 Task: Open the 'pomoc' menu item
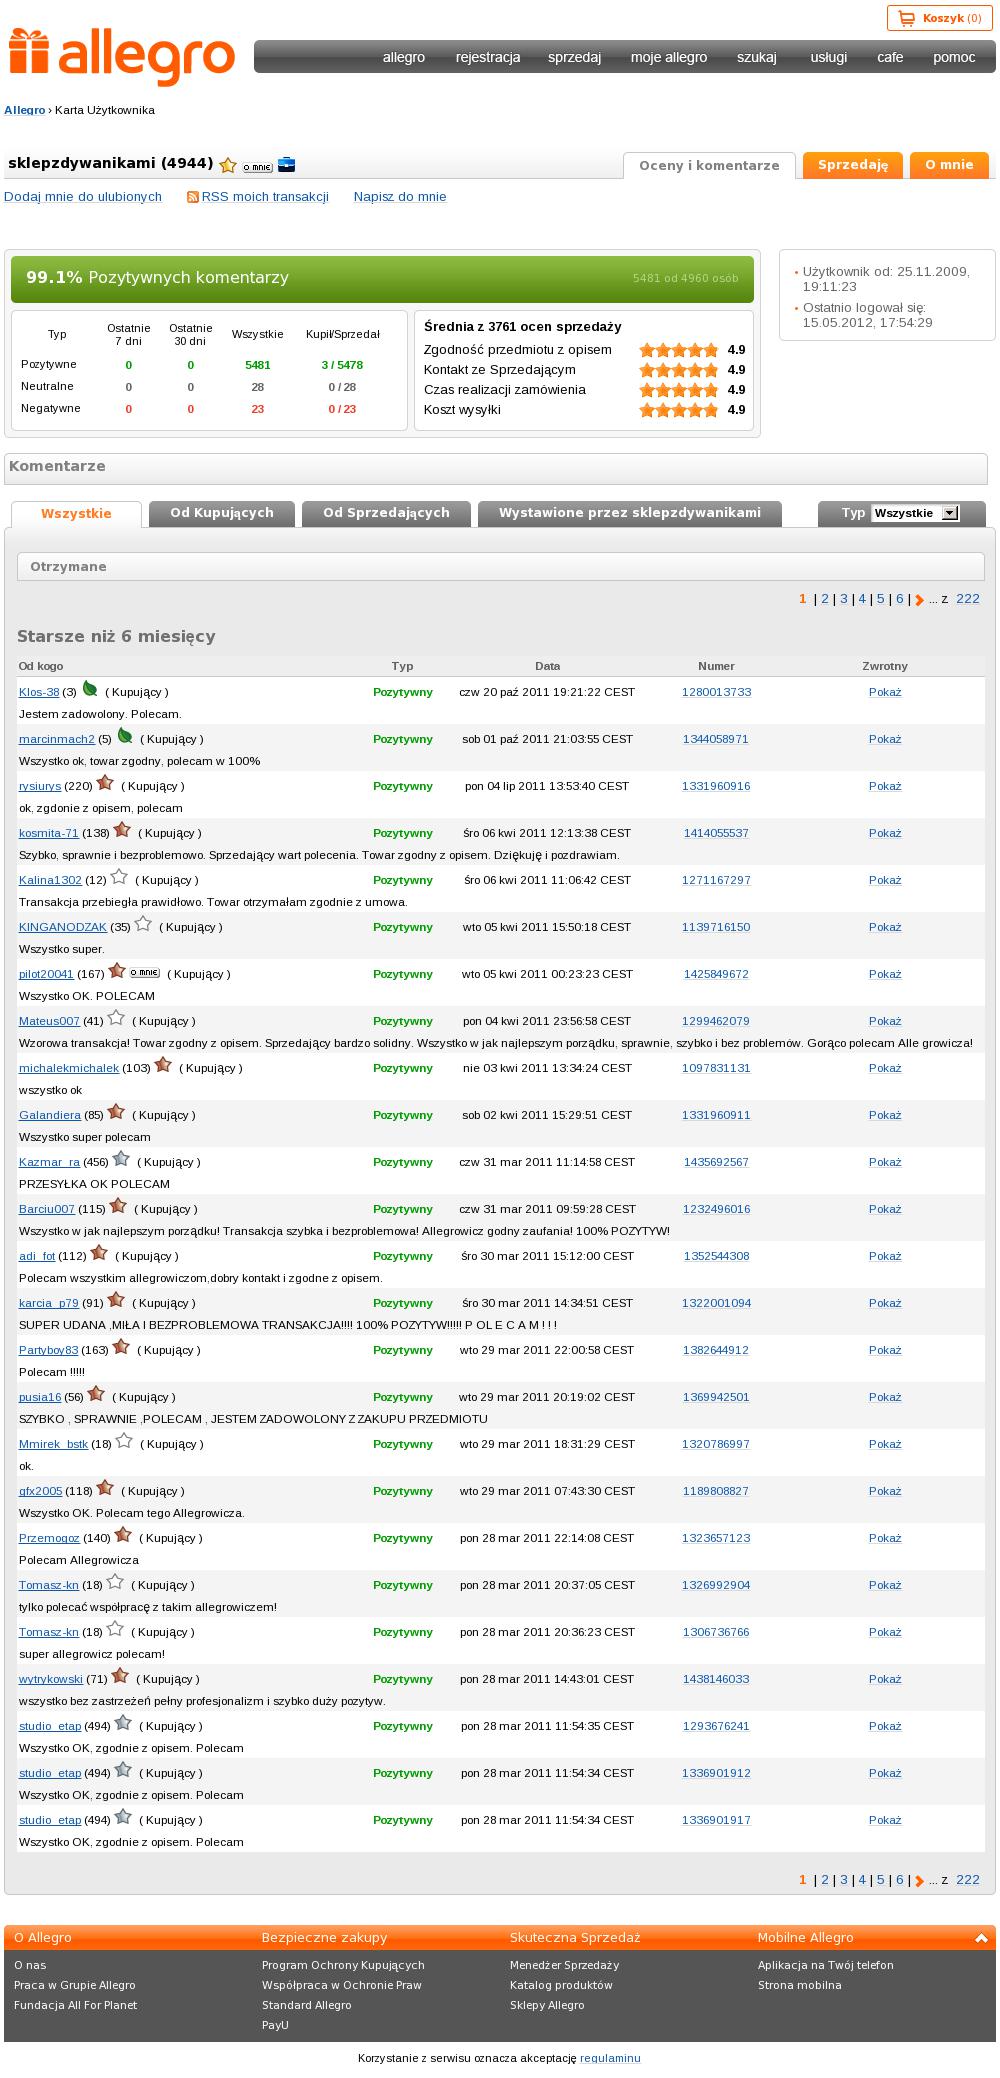pyautogui.click(x=954, y=57)
